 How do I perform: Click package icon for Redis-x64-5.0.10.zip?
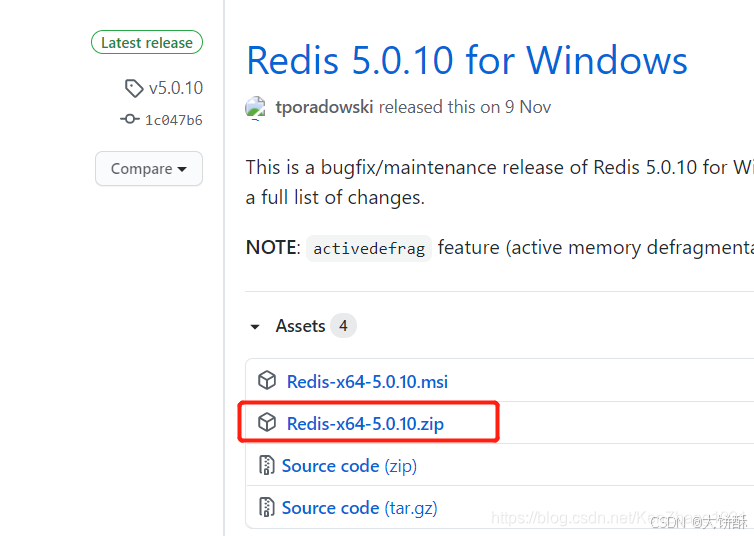pos(267,423)
